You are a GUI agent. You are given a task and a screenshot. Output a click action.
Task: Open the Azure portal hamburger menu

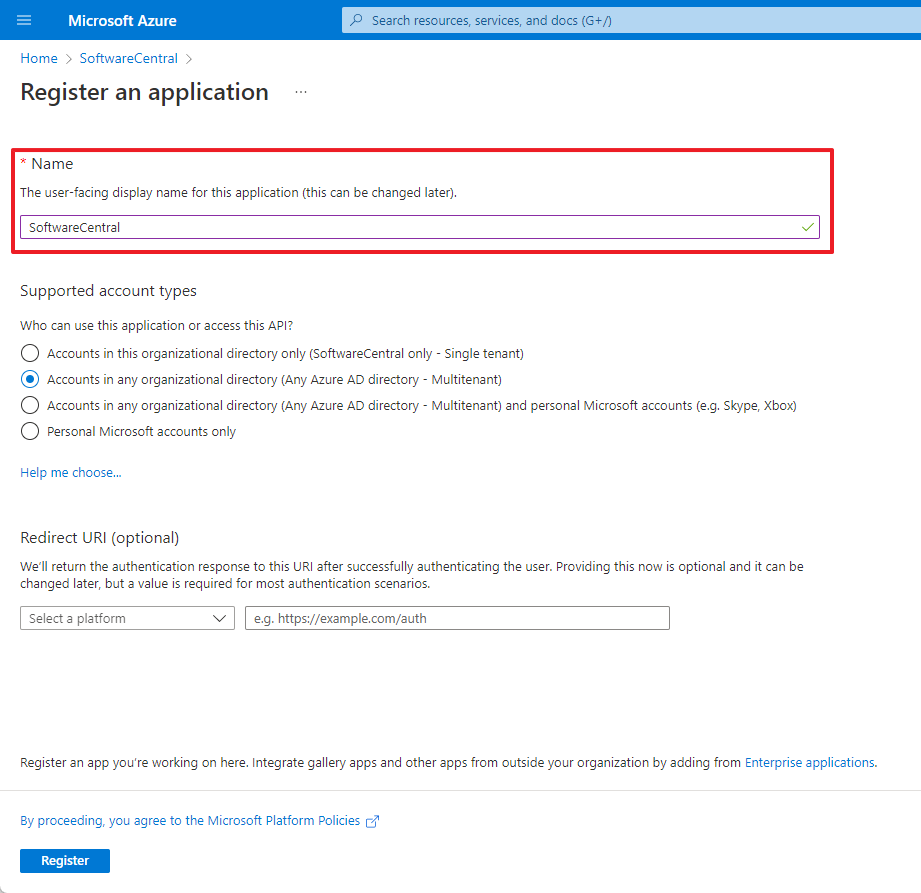24,20
